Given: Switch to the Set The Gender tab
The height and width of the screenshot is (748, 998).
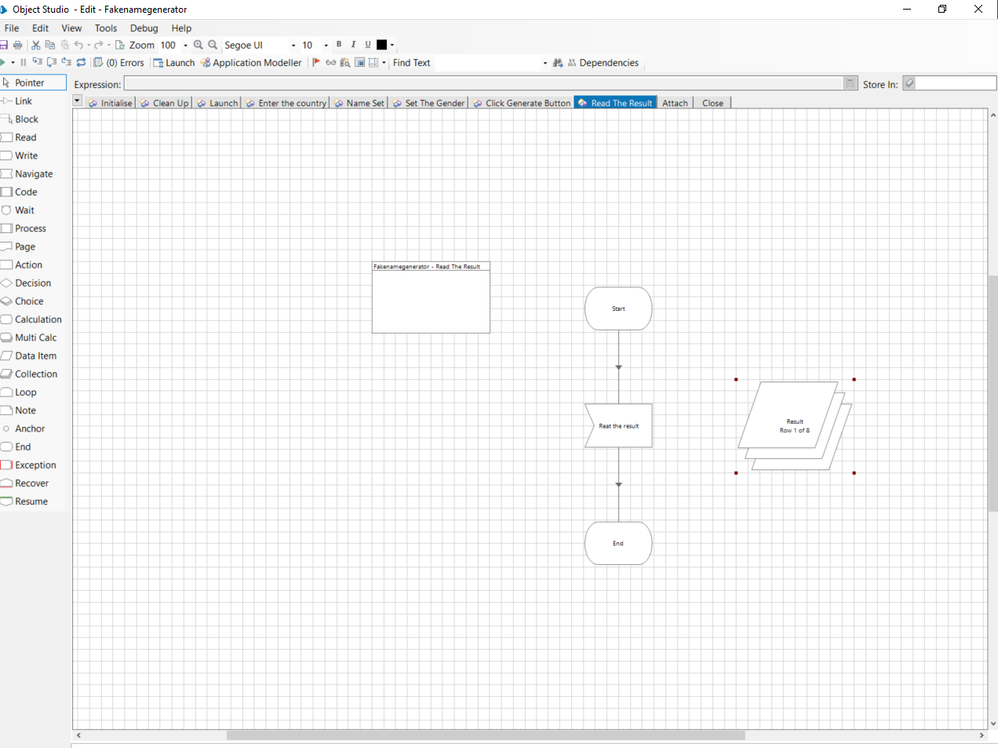Looking at the screenshot, I should 429,102.
